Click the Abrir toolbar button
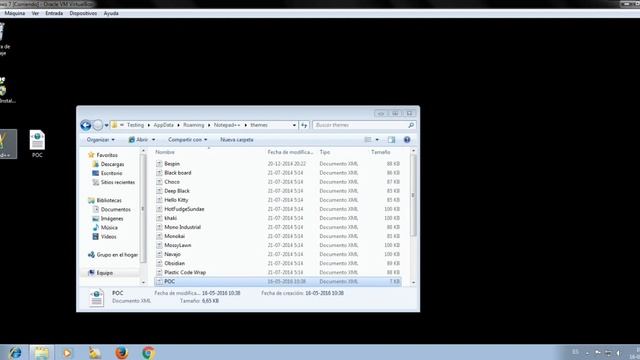Screen dimensions: 640x360 [138, 140]
